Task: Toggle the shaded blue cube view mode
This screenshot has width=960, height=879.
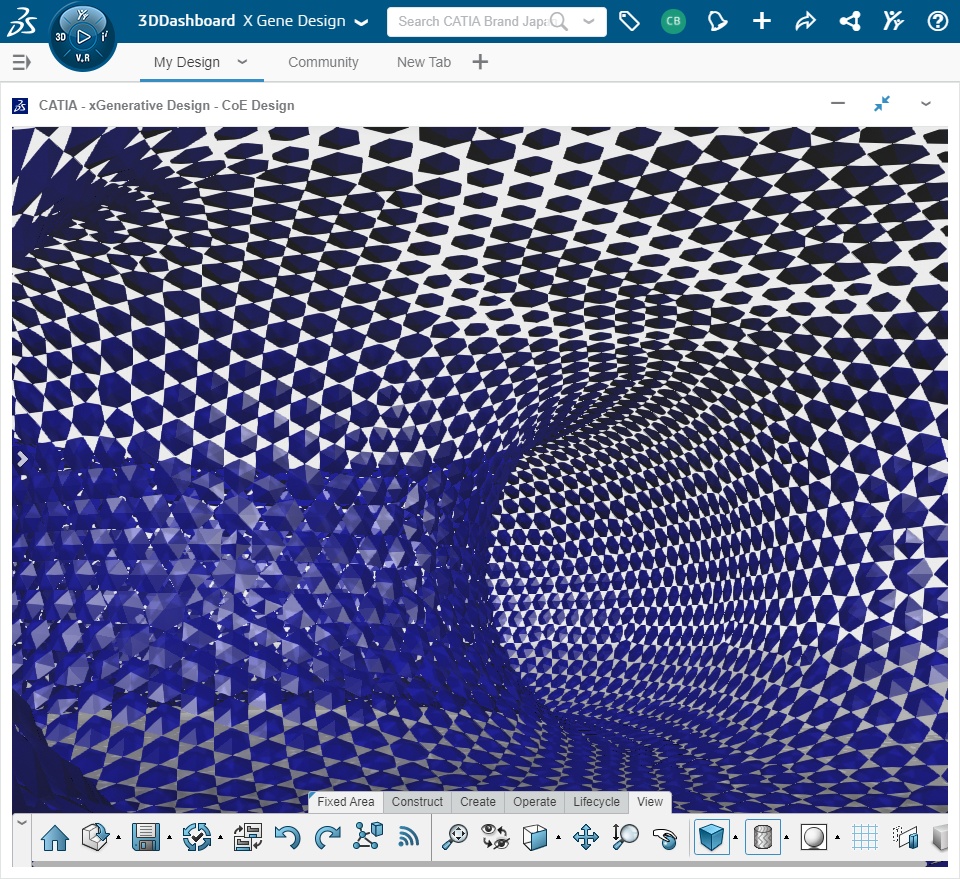Action: [711, 837]
